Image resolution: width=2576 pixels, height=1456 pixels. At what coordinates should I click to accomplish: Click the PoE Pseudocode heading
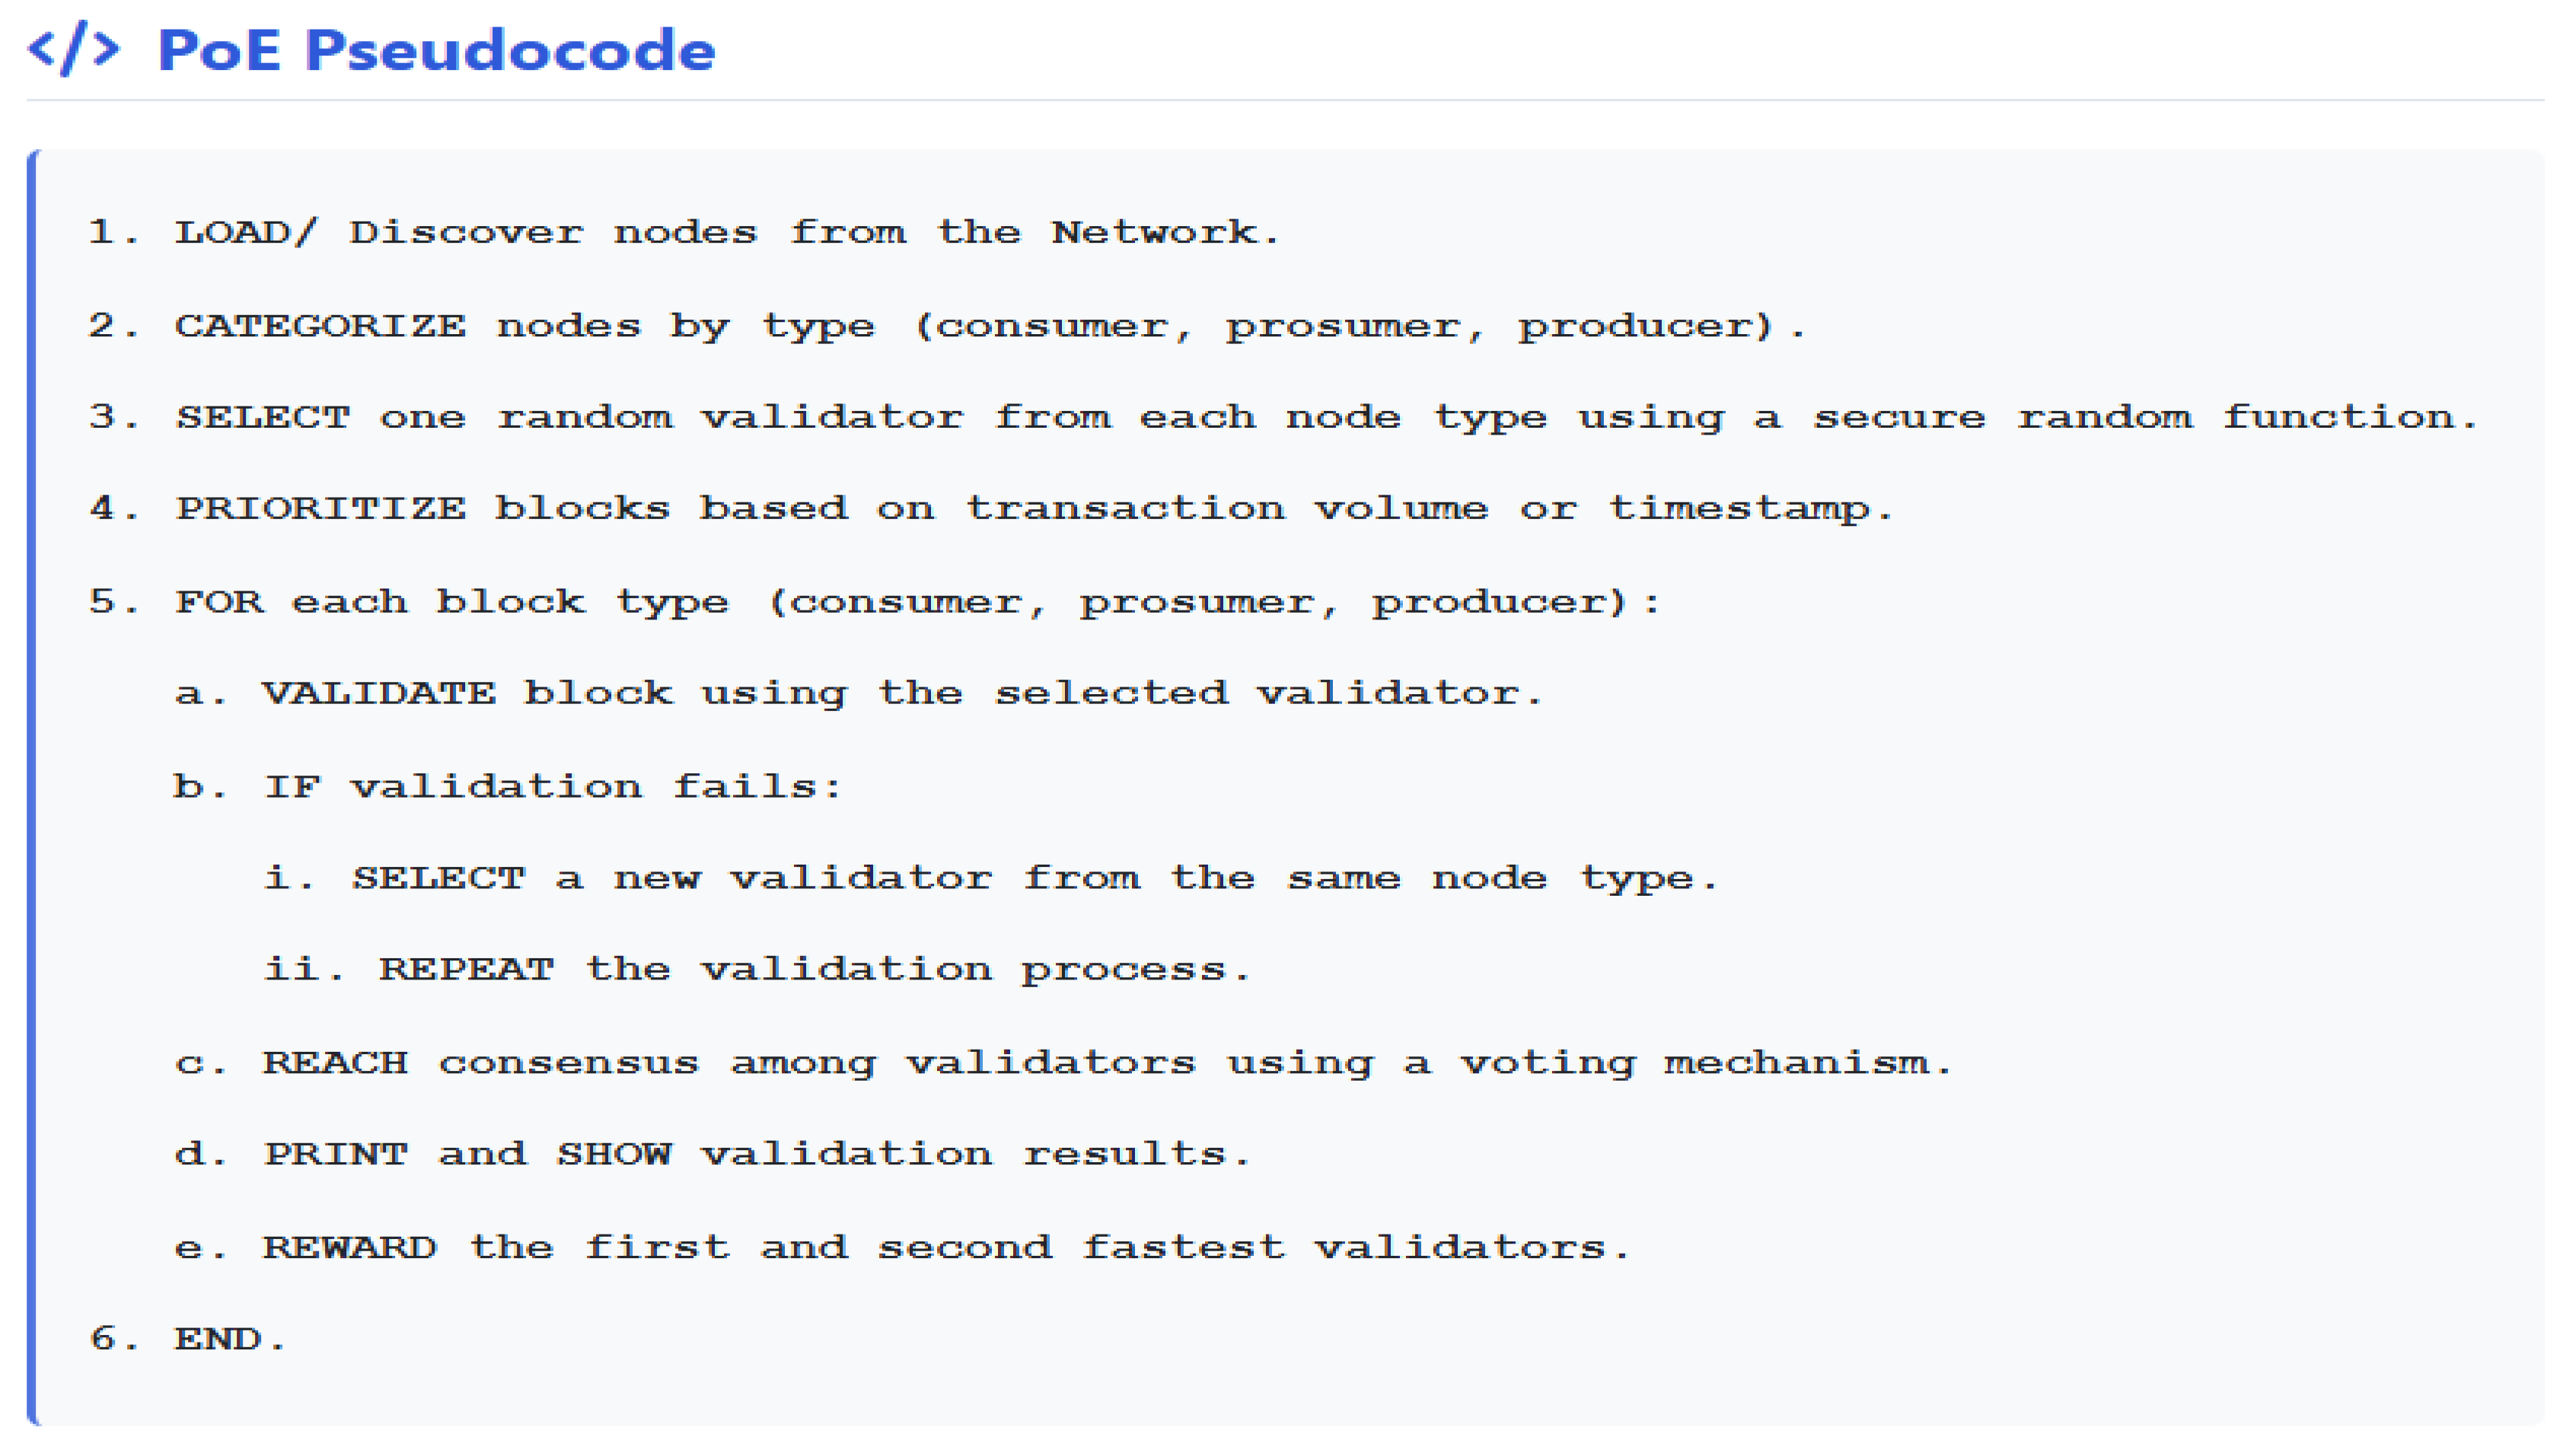point(437,50)
